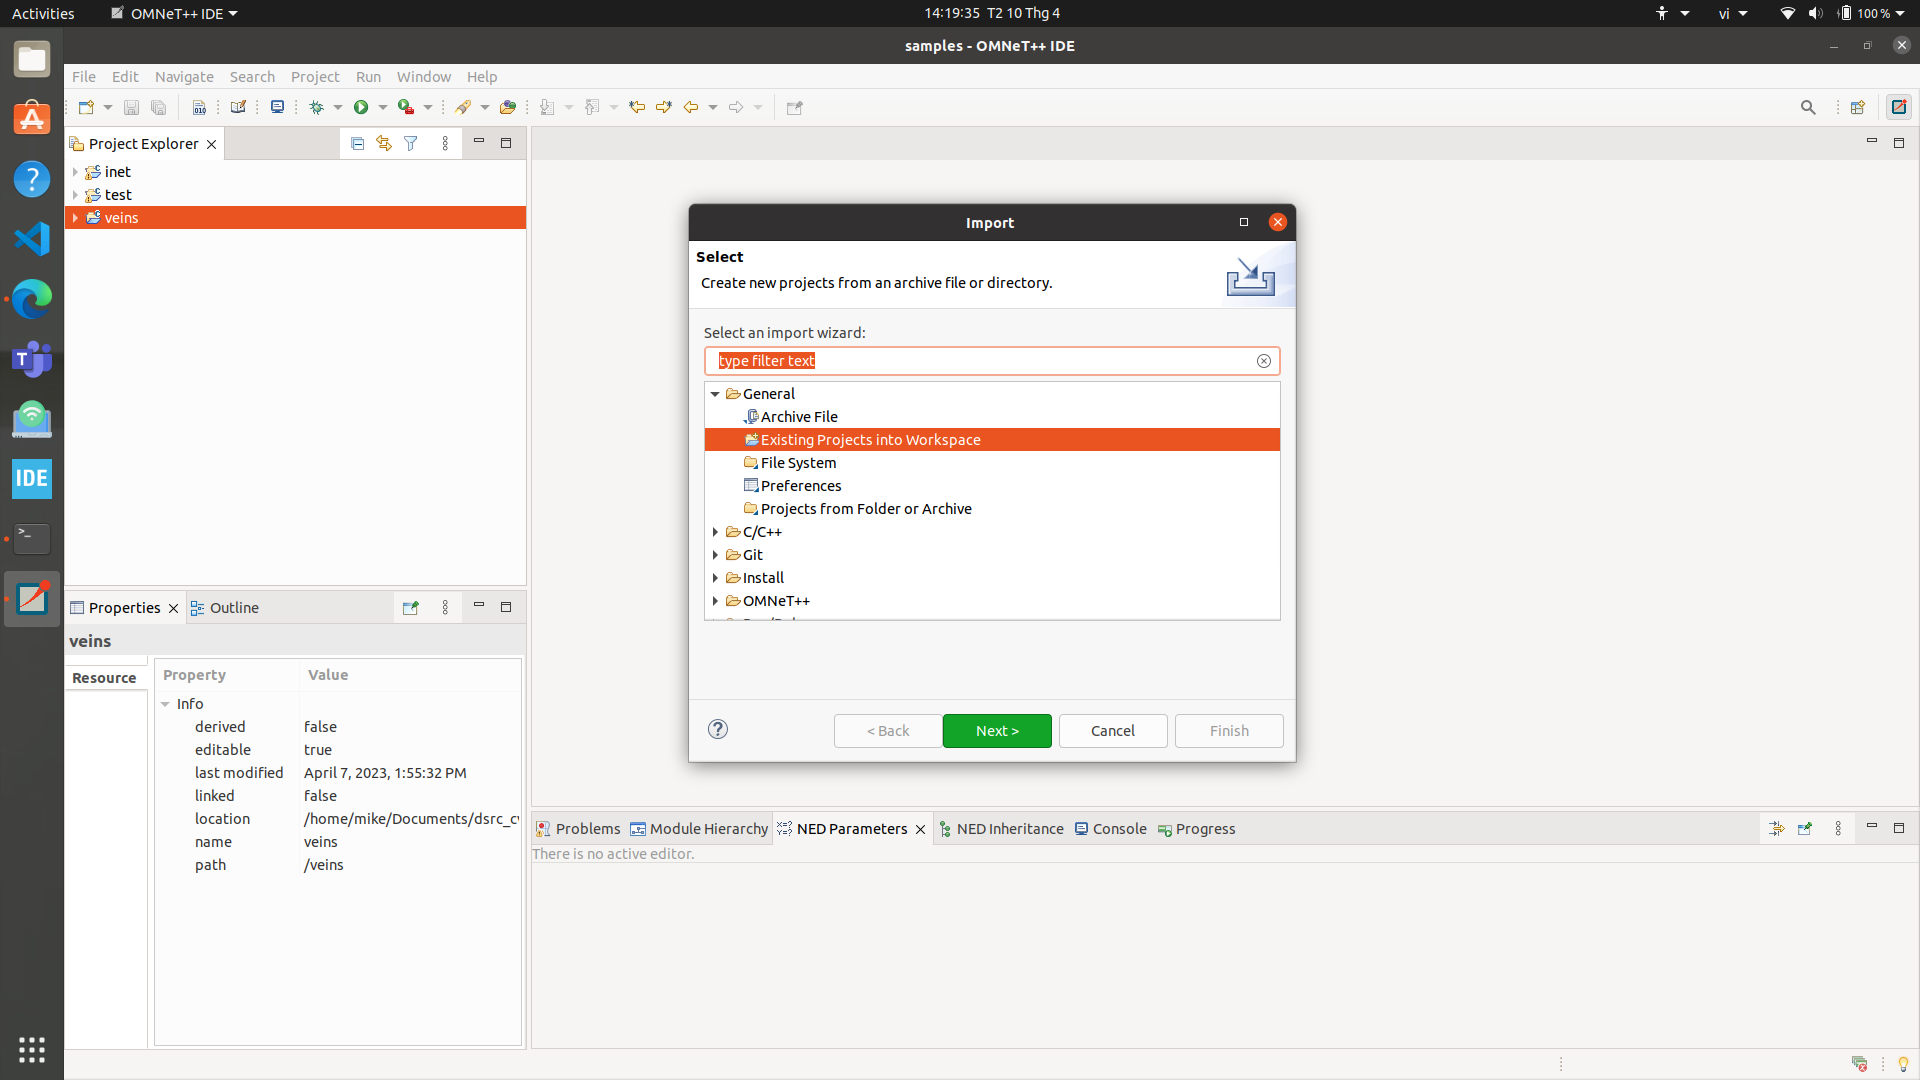Click the Collapse All icon in Project Explorer
The width and height of the screenshot is (1920, 1080).
357,144
